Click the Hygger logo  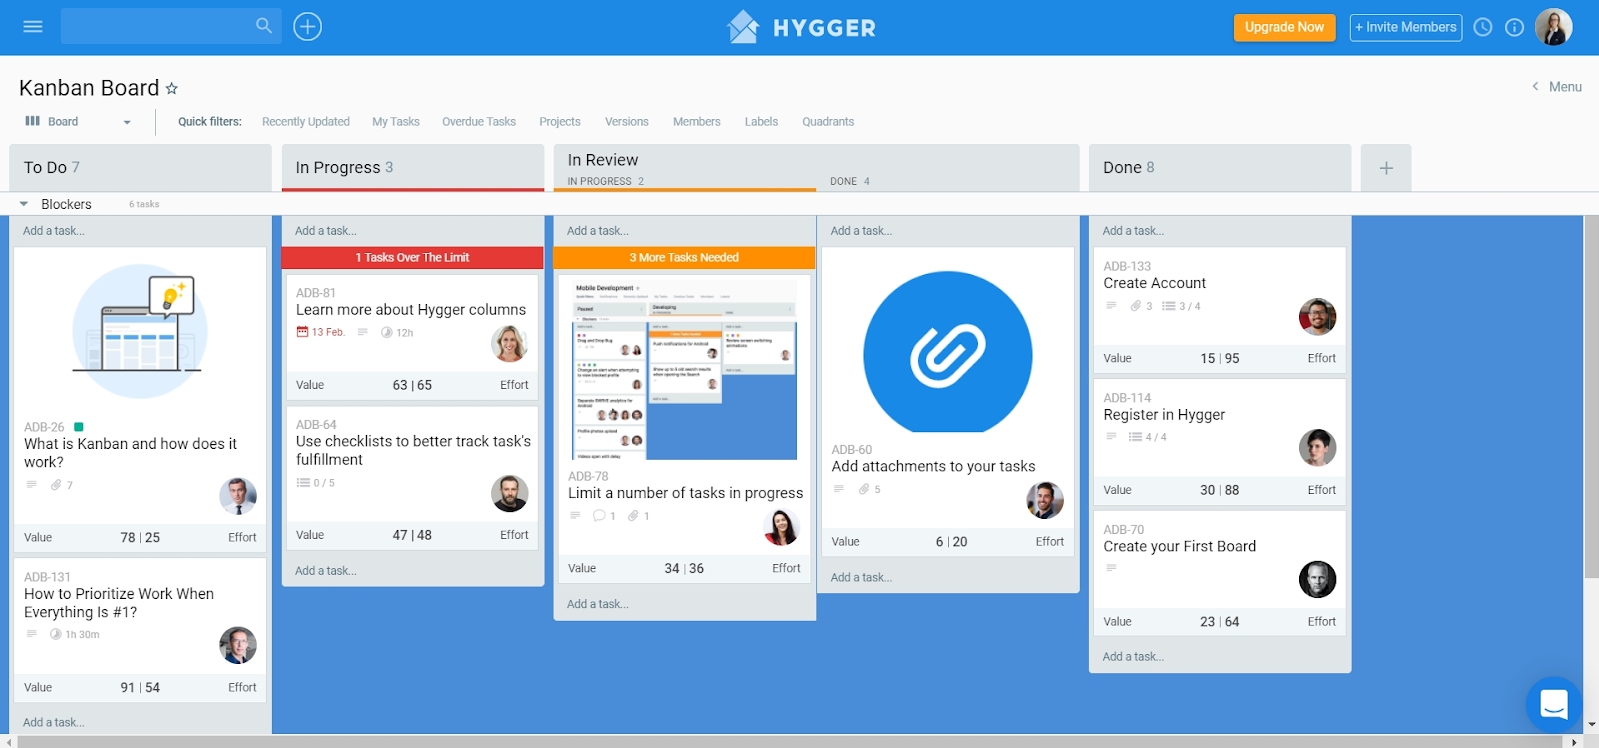pos(801,27)
